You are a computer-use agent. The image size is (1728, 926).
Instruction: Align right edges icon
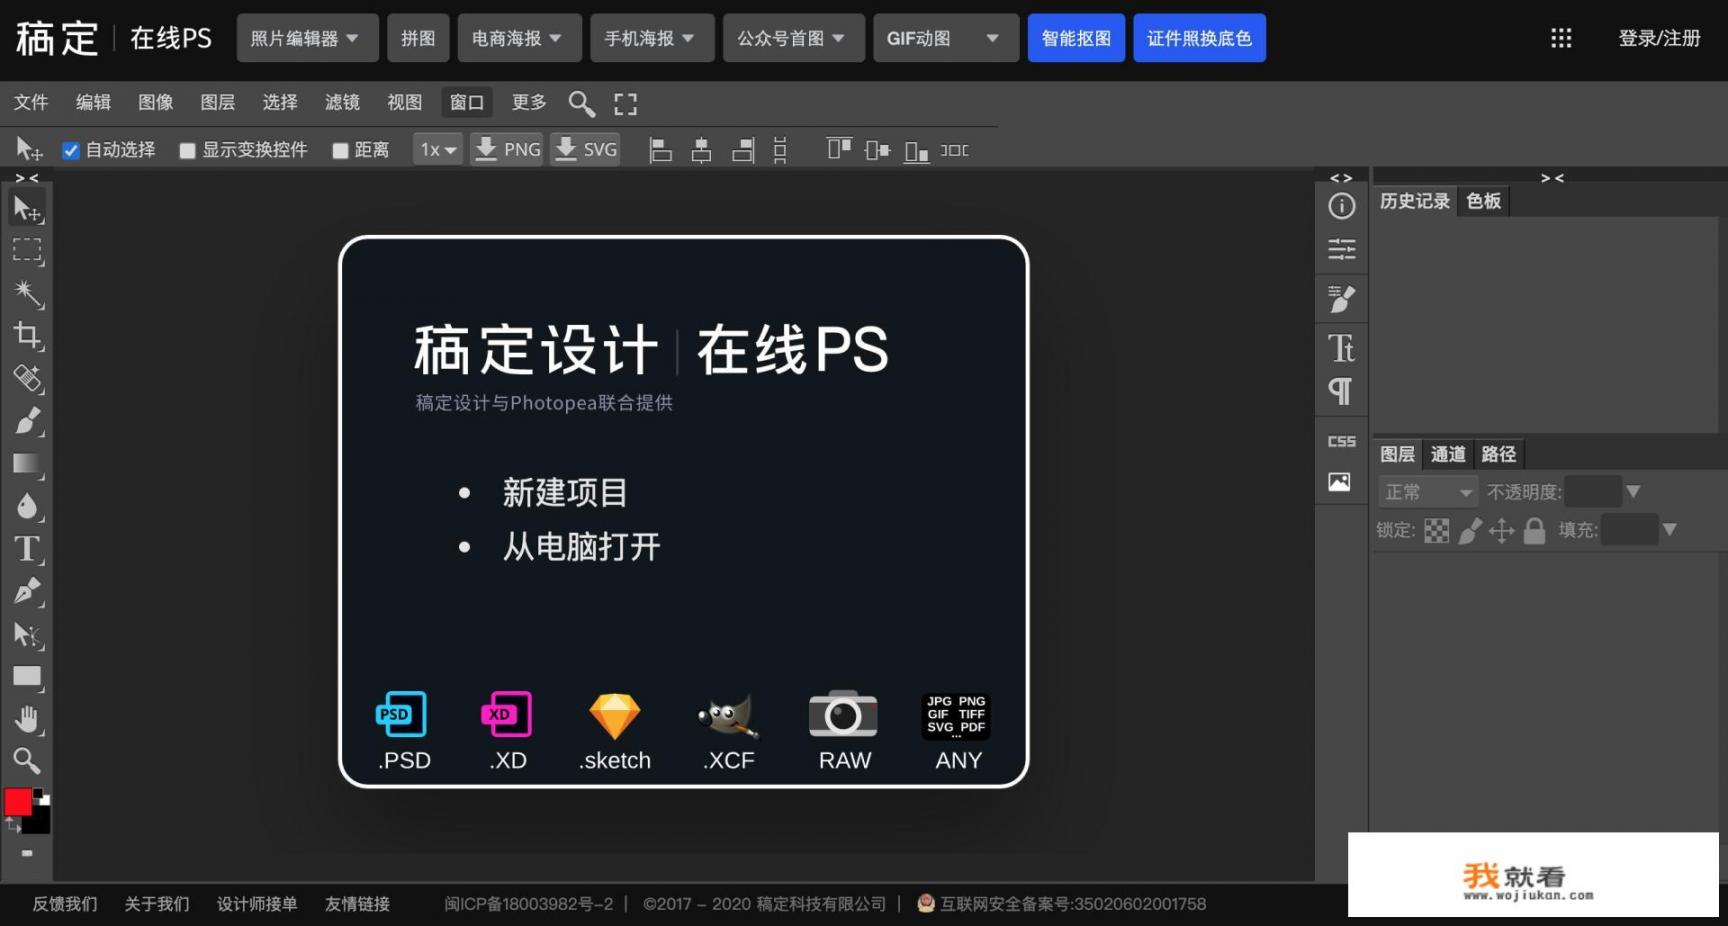point(742,150)
